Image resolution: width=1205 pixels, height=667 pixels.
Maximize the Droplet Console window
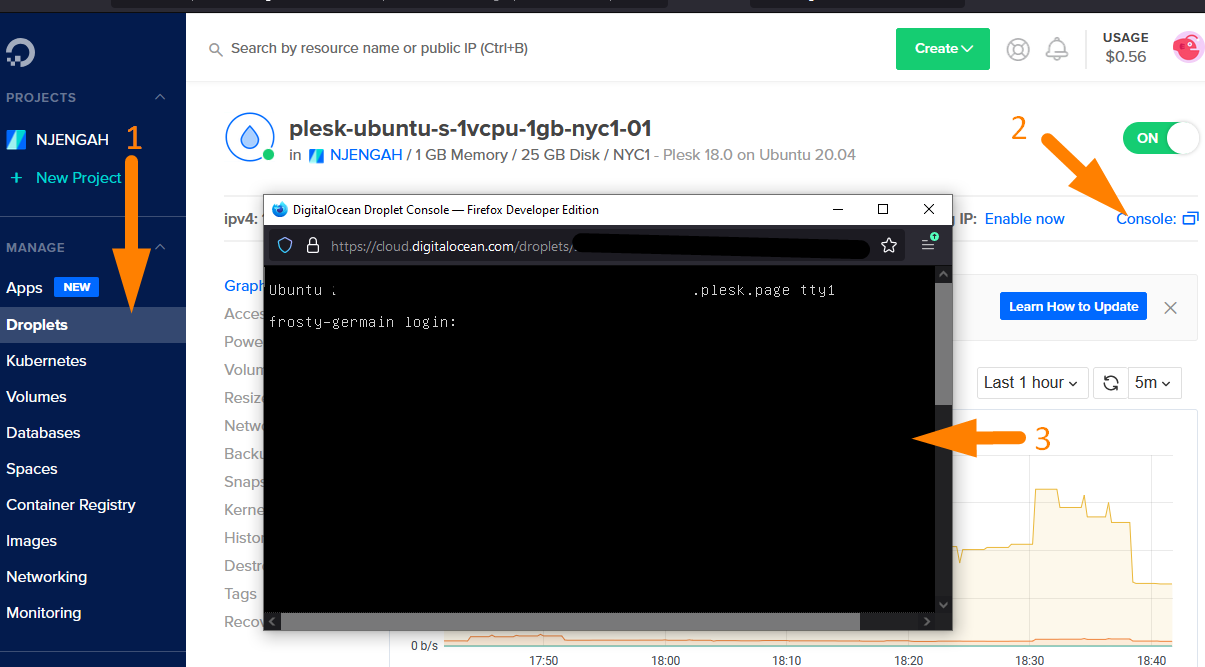pyautogui.click(x=883, y=209)
